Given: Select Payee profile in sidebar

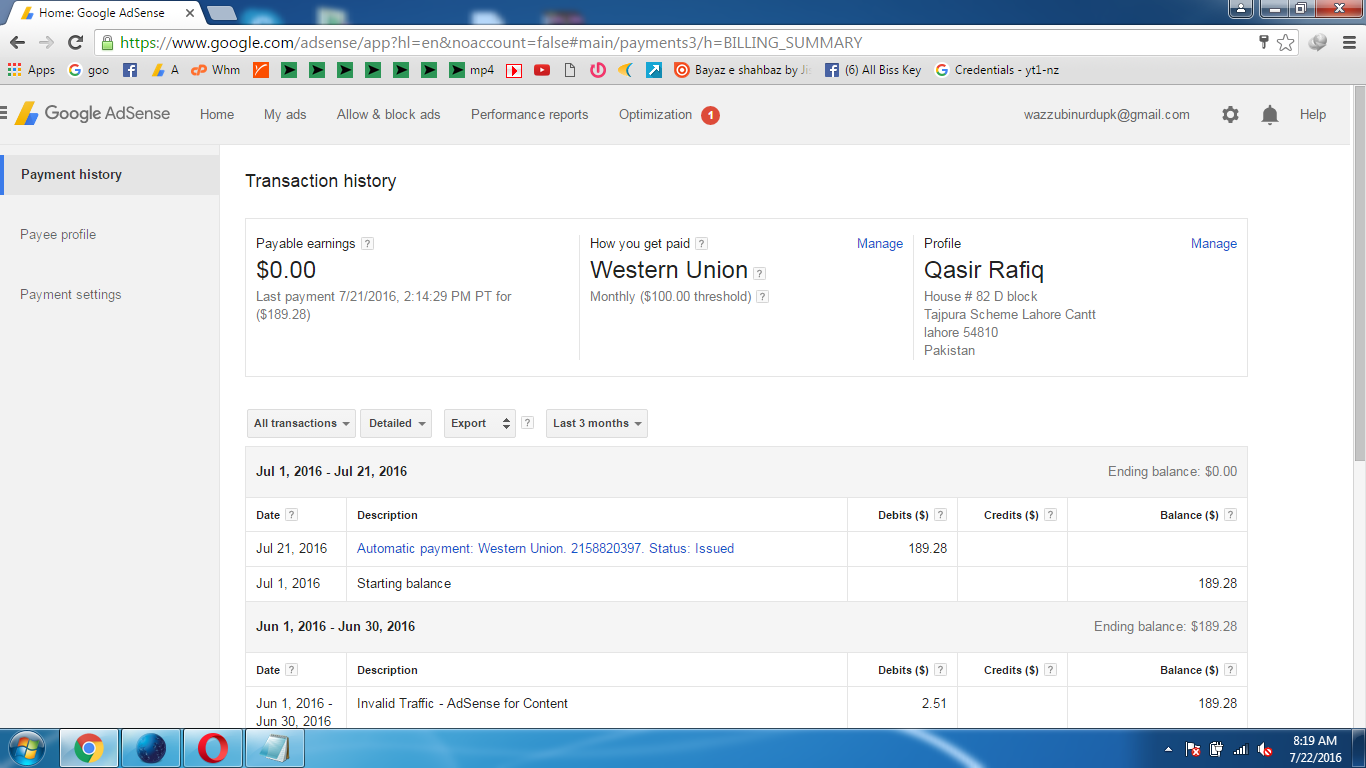Looking at the screenshot, I should (x=58, y=235).
